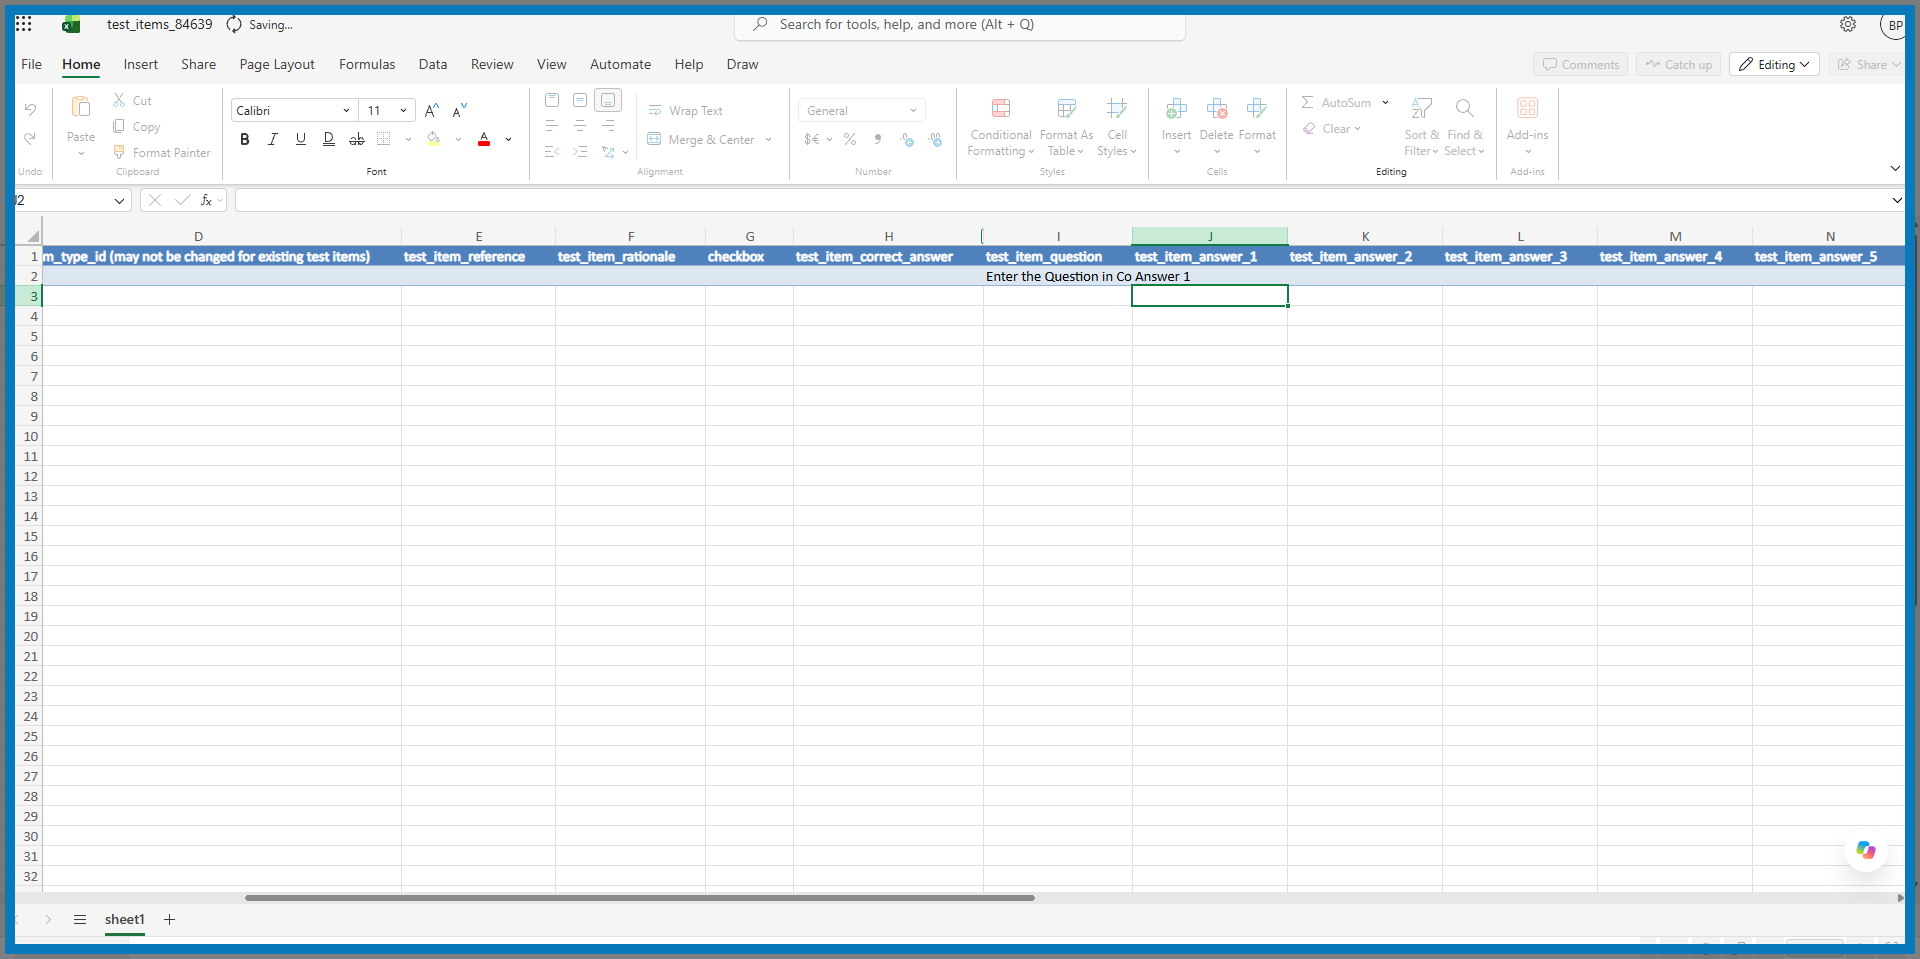This screenshot has height=959, width=1920.
Task: Open Sort & Filter menu
Action: coord(1421,126)
